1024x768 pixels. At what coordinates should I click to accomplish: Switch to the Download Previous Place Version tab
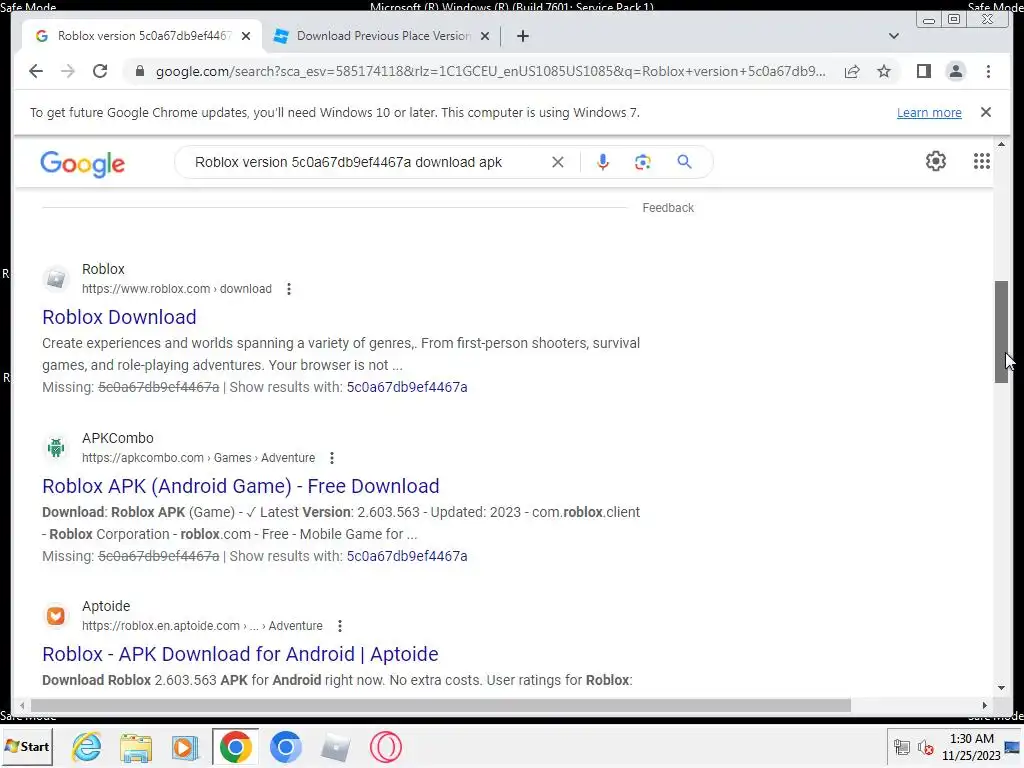tap(382, 36)
